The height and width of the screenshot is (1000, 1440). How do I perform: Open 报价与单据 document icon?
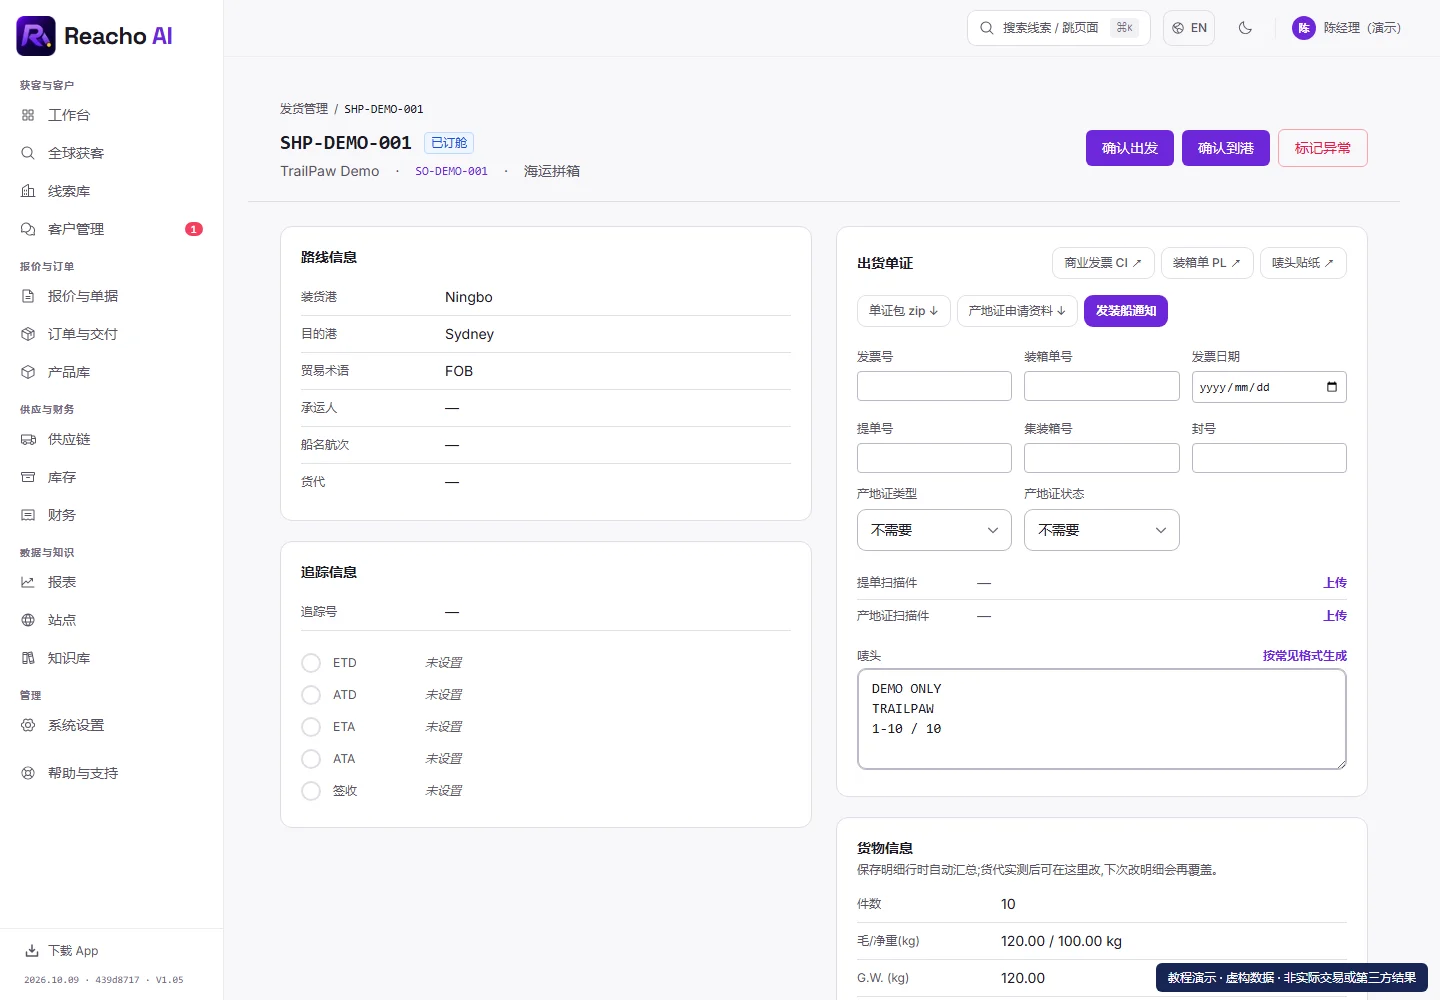tap(28, 296)
